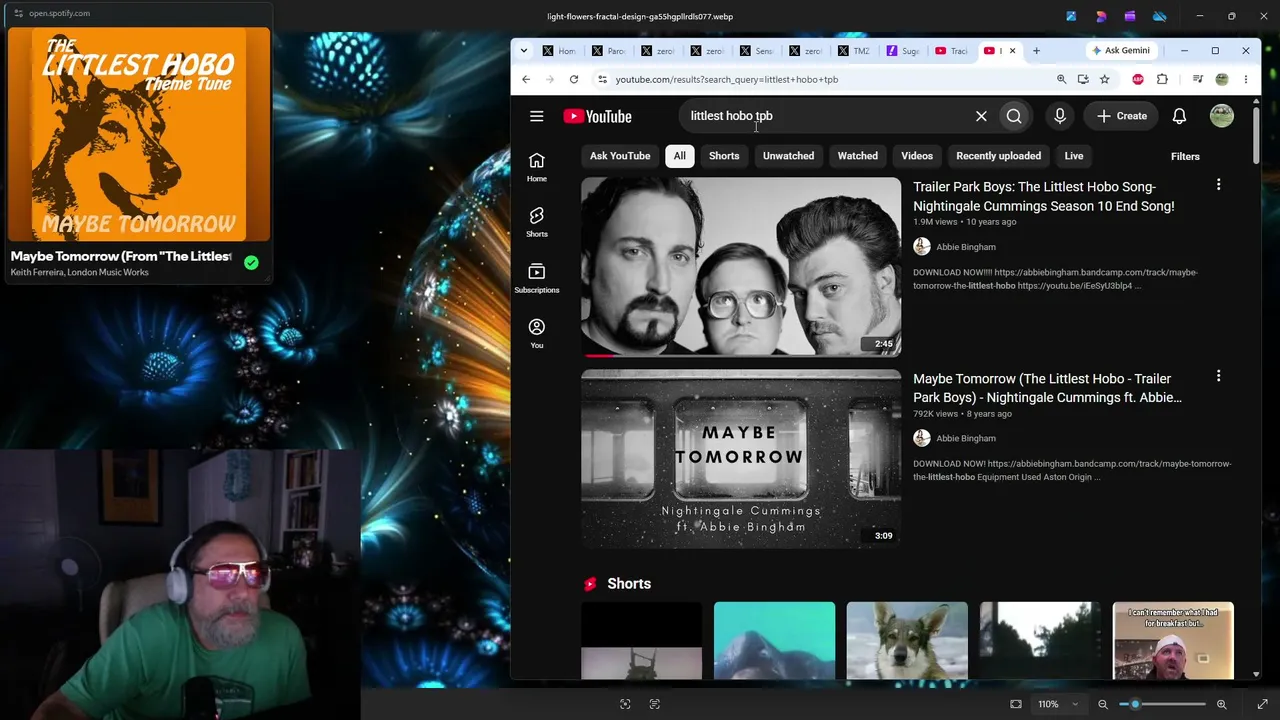
Task: Open the 110% zoom level dropdown
Action: [1059, 704]
